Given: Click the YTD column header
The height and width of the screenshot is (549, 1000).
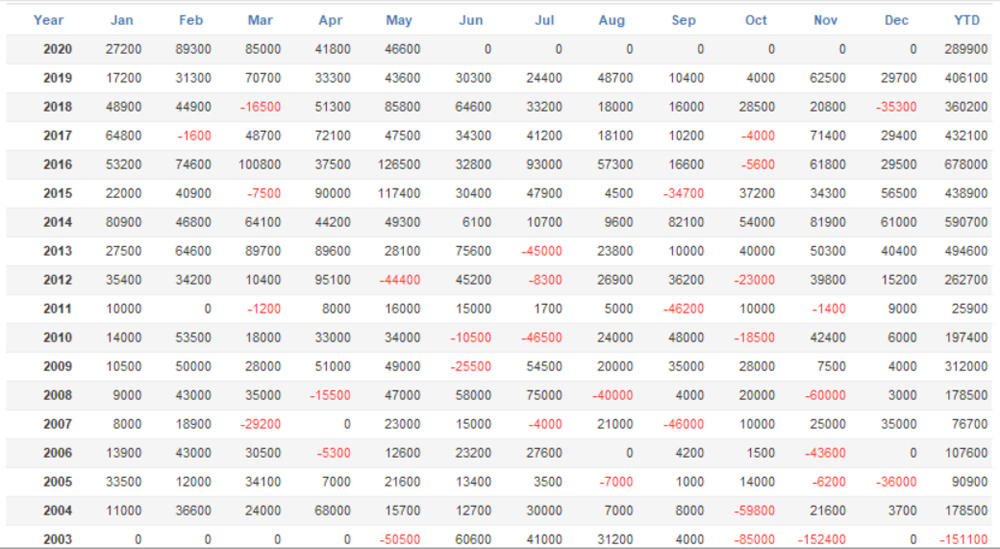Looking at the screenshot, I should click(x=967, y=20).
